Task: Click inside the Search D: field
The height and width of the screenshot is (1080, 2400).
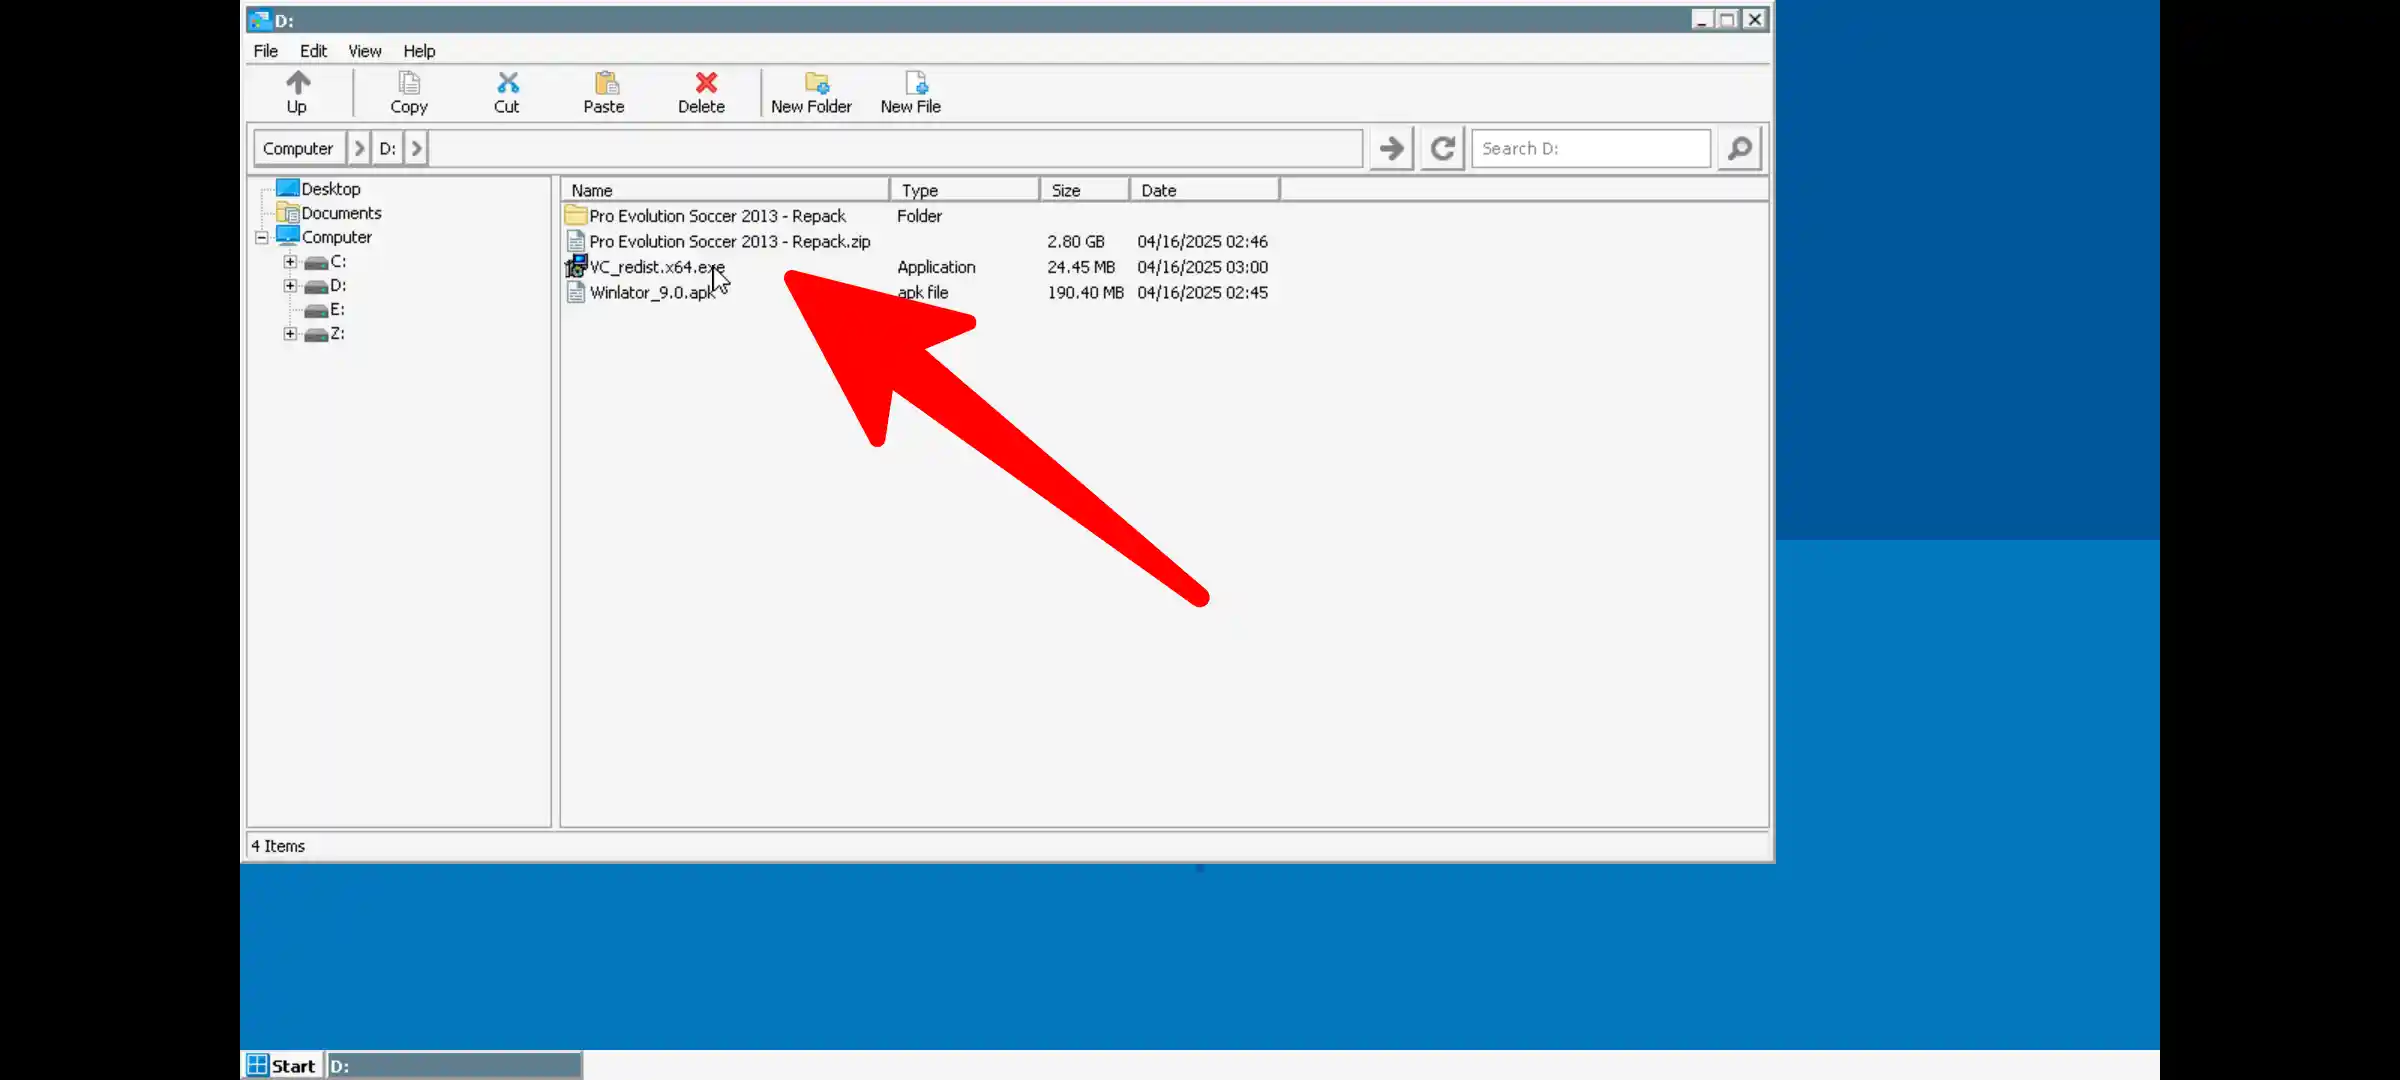Action: click(x=1590, y=148)
